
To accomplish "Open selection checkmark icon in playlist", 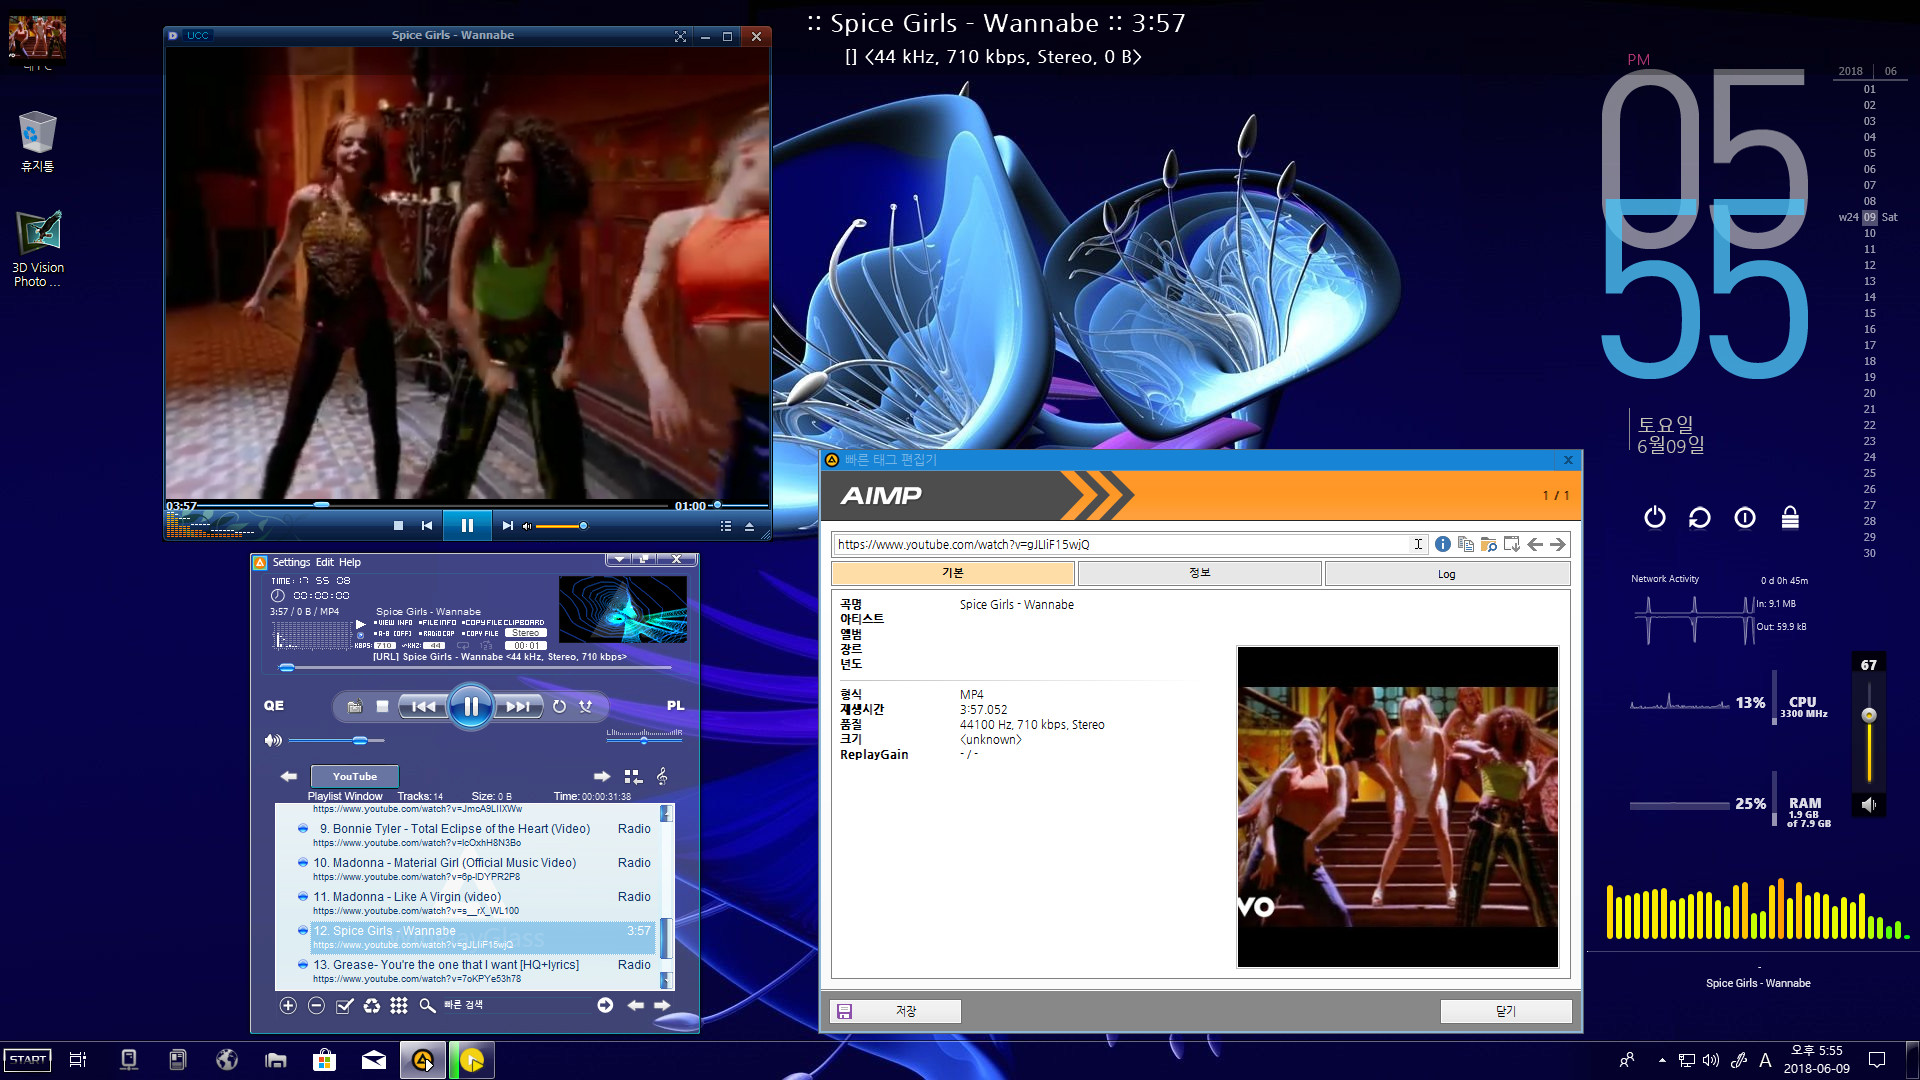I will (x=344, y=1005).
